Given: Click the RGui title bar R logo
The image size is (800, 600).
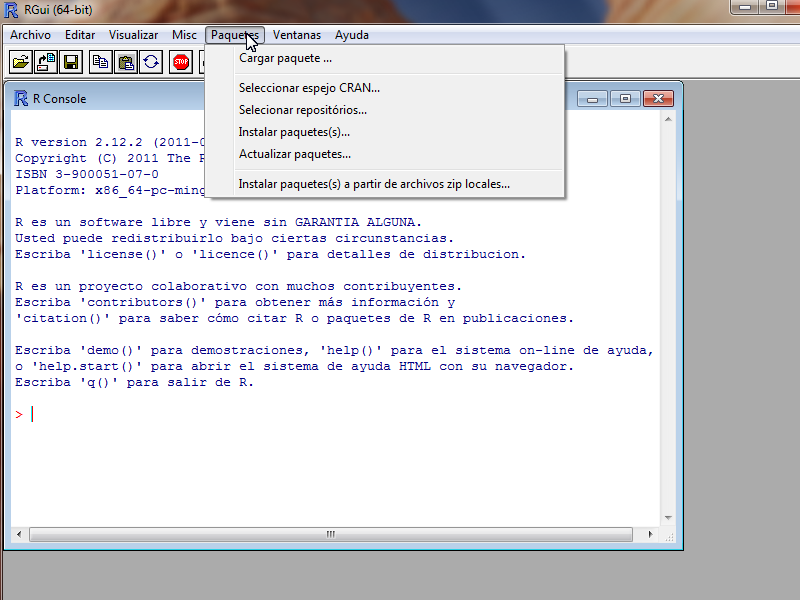Looking at the screenshot, I should pyautogui.click(x=11, y=9).
